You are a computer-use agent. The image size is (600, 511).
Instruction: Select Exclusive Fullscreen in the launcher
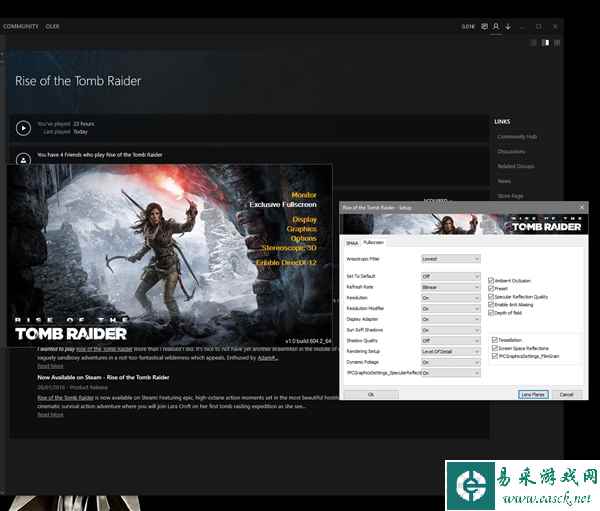(x=283, y=204)
